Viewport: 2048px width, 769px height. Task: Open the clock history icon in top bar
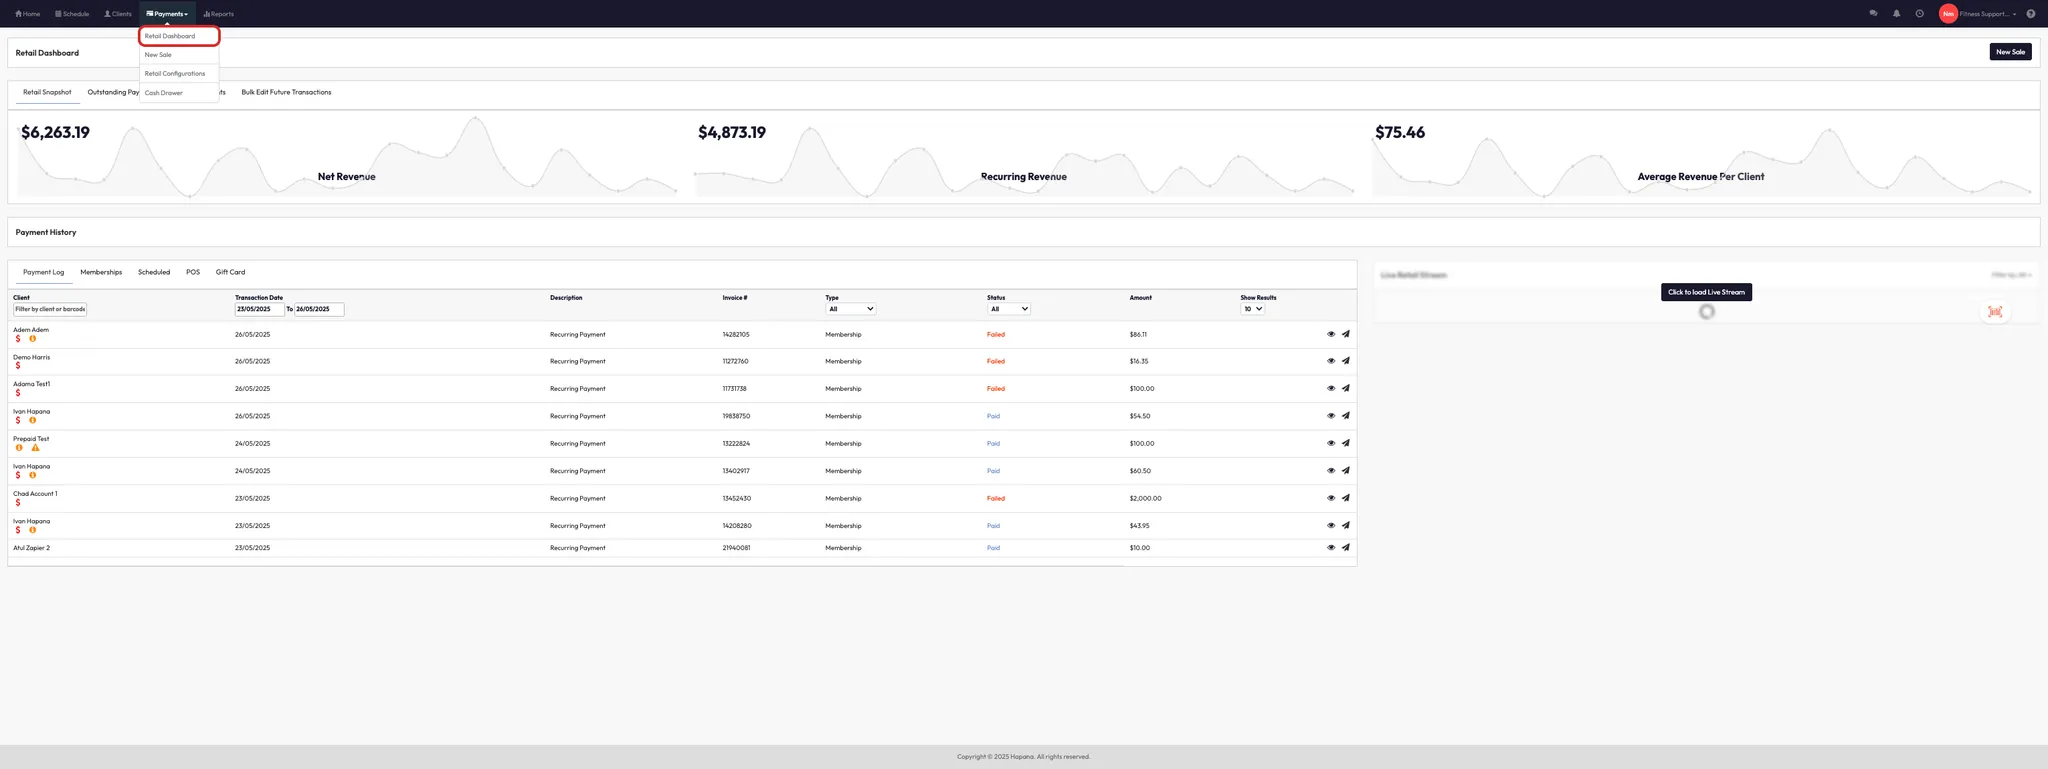1919,14
